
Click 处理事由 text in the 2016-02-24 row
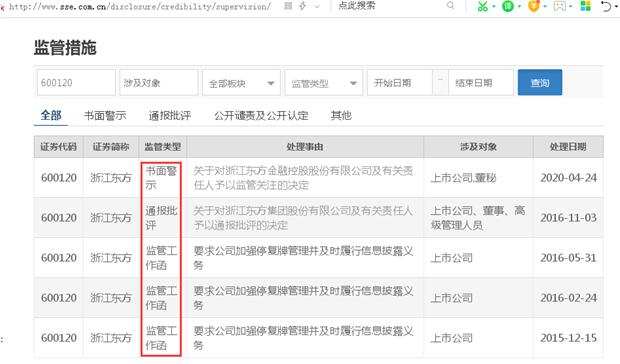coord(303,298)
